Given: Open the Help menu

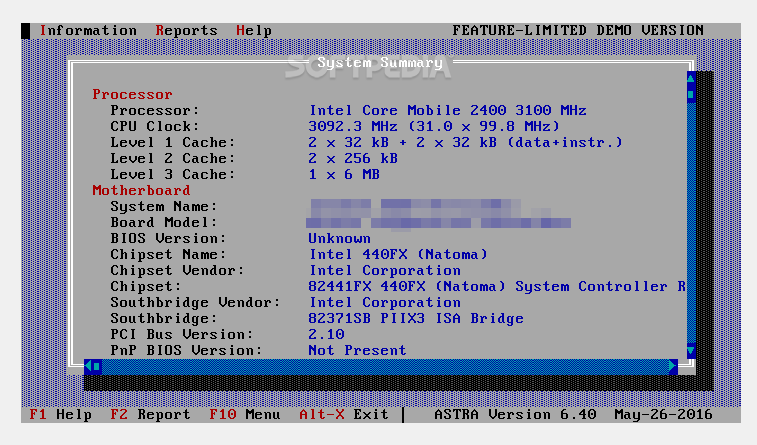Looking at the screenshot, I should point(254,30).
